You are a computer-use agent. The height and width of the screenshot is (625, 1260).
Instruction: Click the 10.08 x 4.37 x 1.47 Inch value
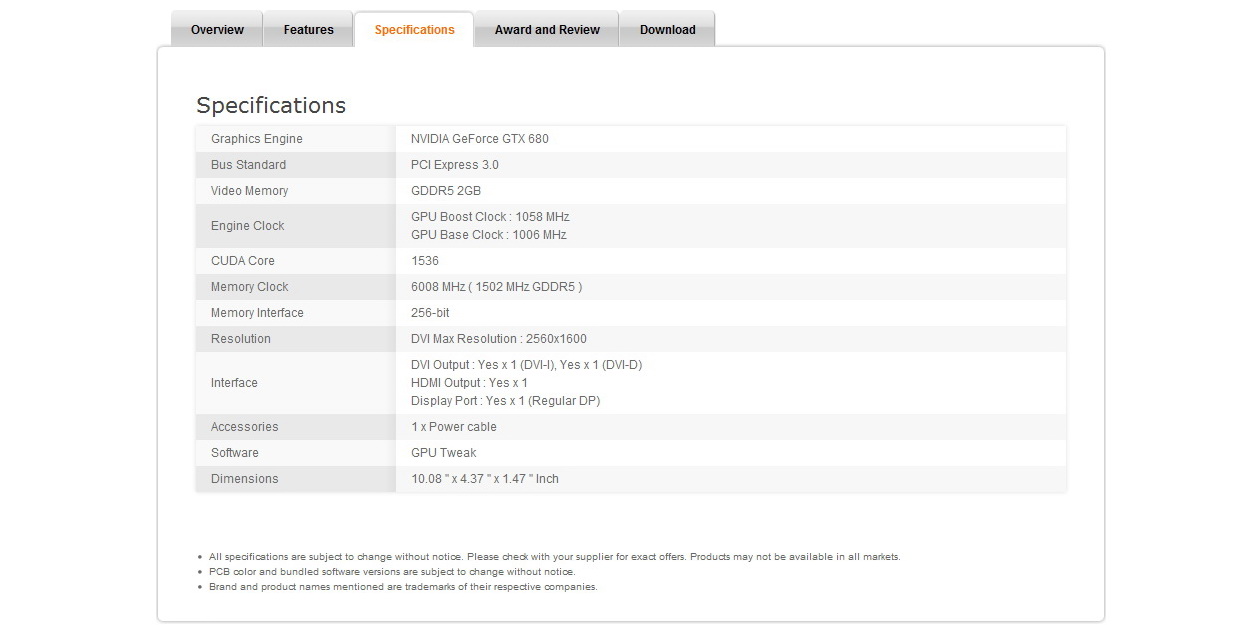485,479
